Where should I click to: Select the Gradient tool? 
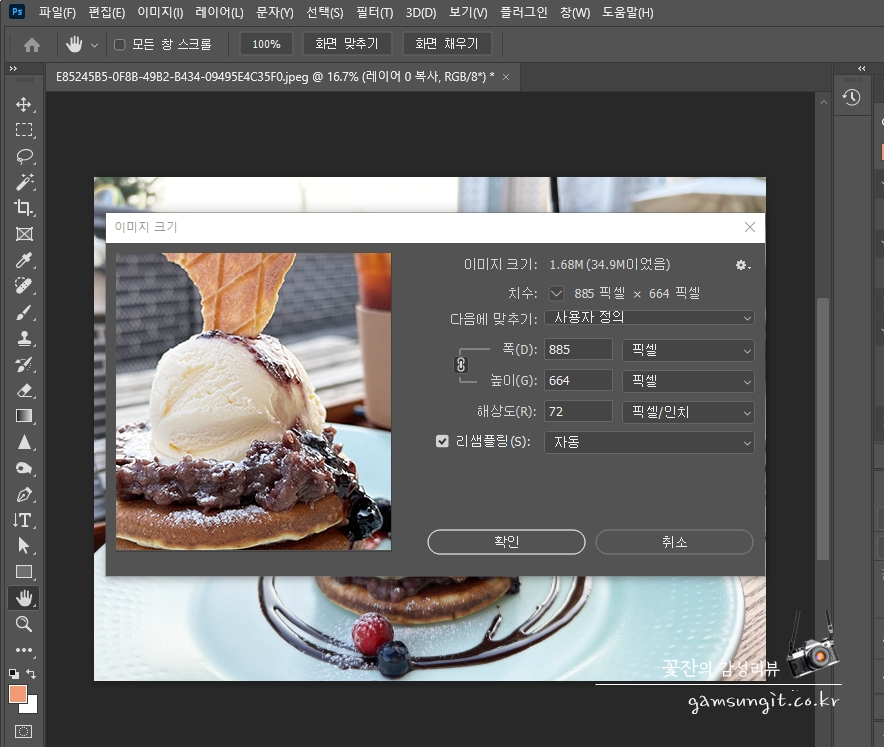click(x=24, y=416)
